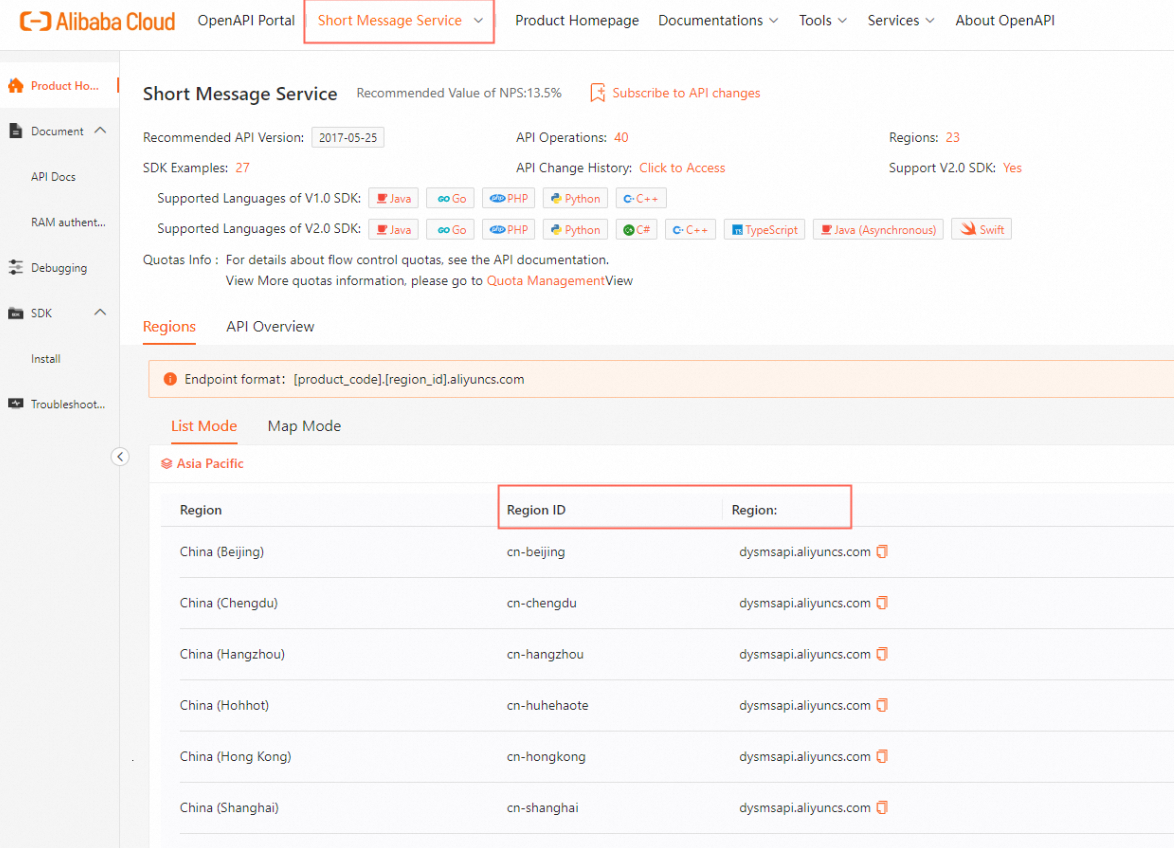Click the Troubleshoot monitor icon
Screen dimensions: 1174x848
[x=16, y=403]
